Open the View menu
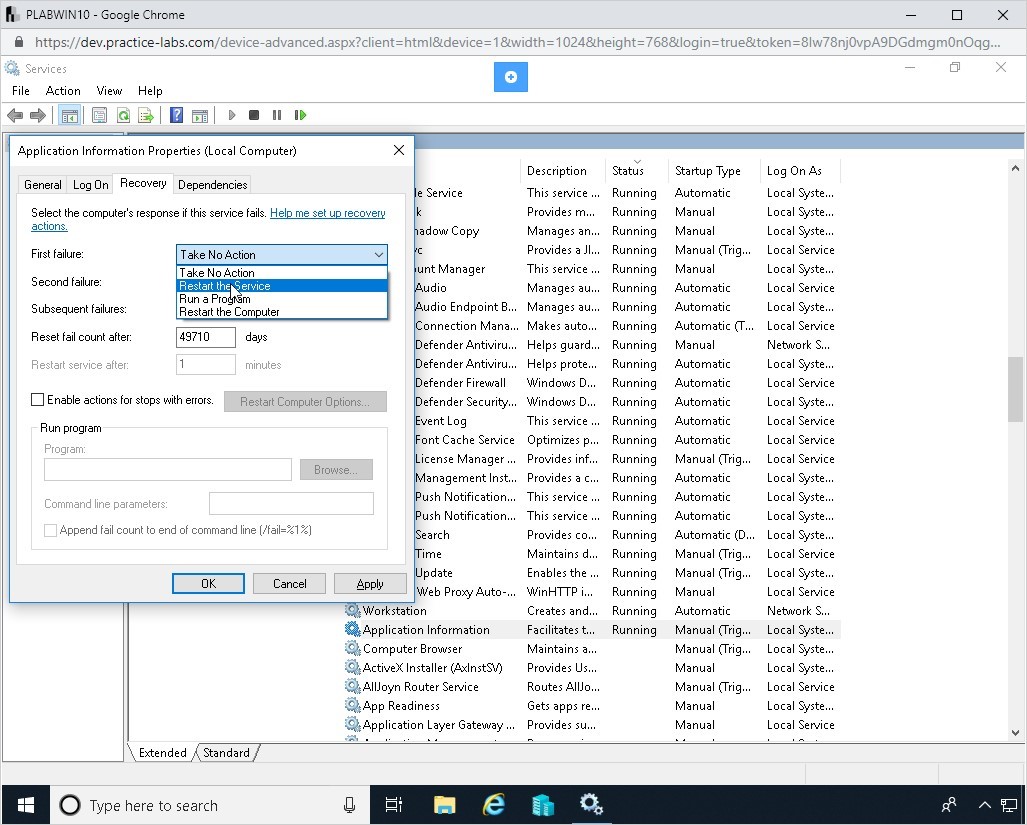 click(109, 91)
